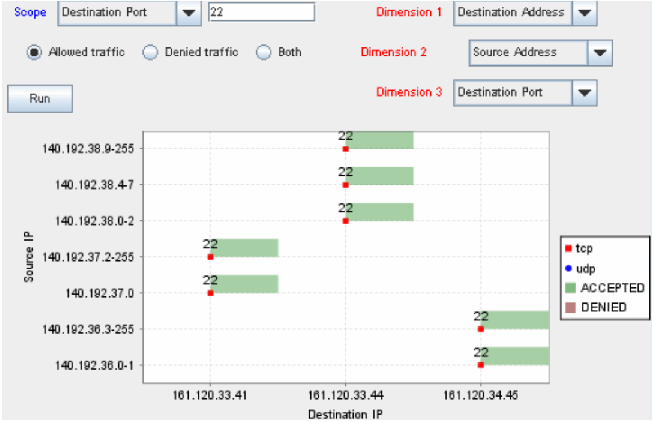The height and width of the screenshot is (422, 652).
Task: Open the Dimension 2 Source Address dropdown
Action: pyautogui.click(x=599, y=52)
